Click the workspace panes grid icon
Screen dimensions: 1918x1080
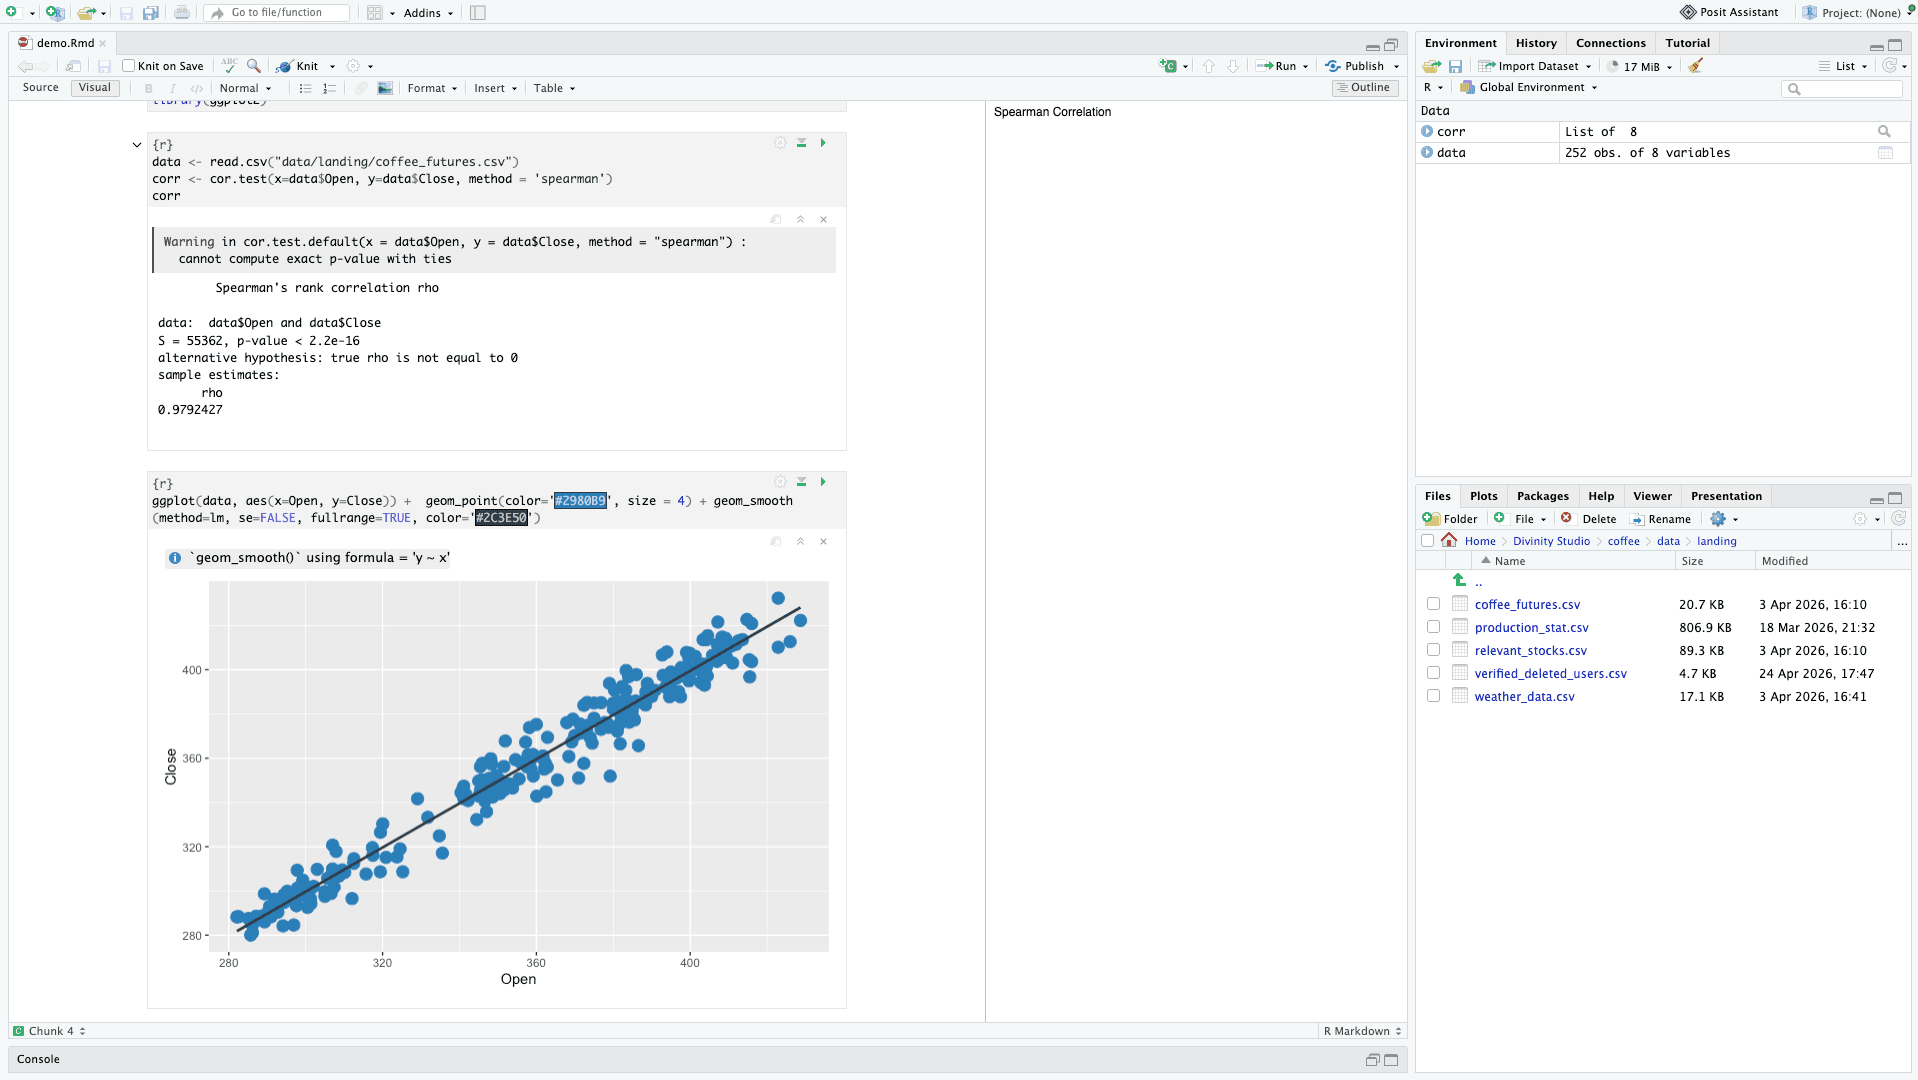tap(375, 13)
